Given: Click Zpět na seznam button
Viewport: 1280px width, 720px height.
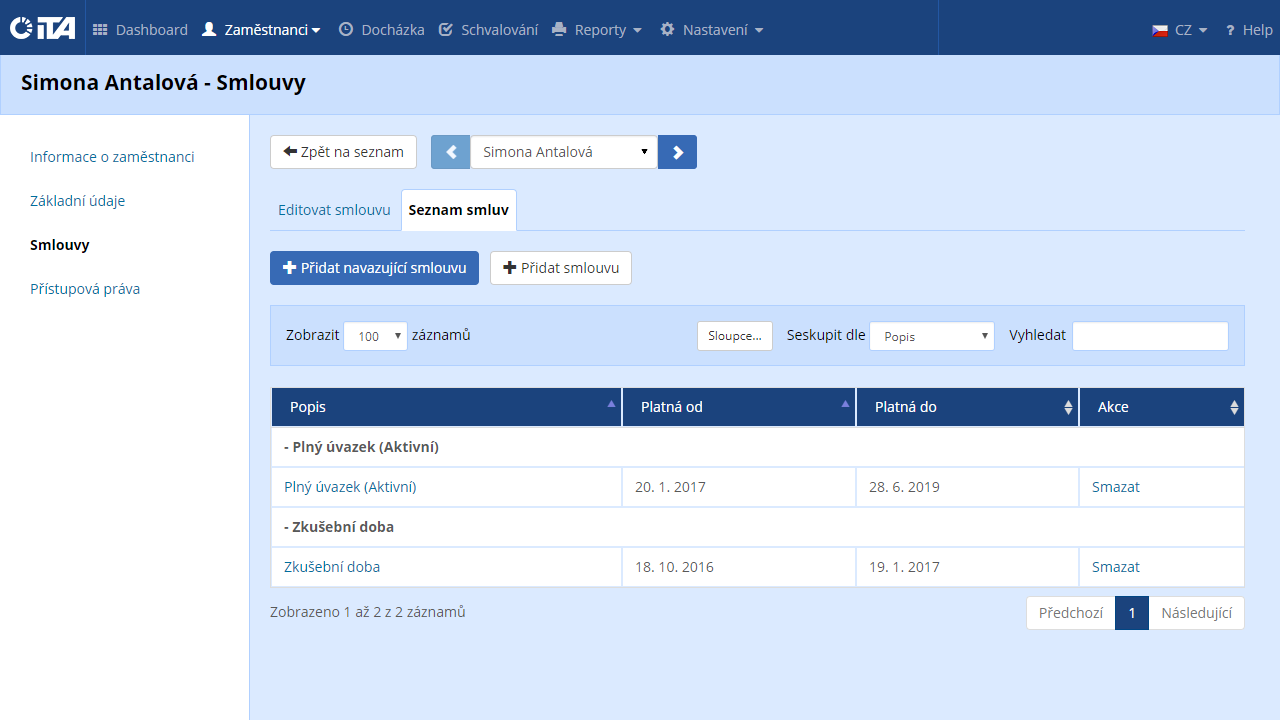Looking at the screenshot, I should (x=343, y=152).
